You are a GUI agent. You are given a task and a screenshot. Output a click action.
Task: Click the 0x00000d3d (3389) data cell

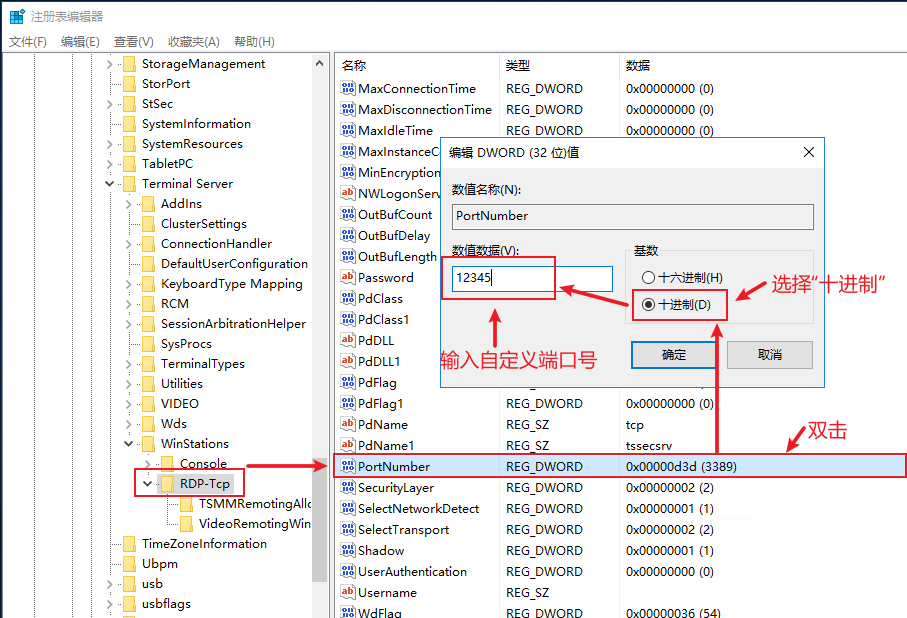[681, 466]
